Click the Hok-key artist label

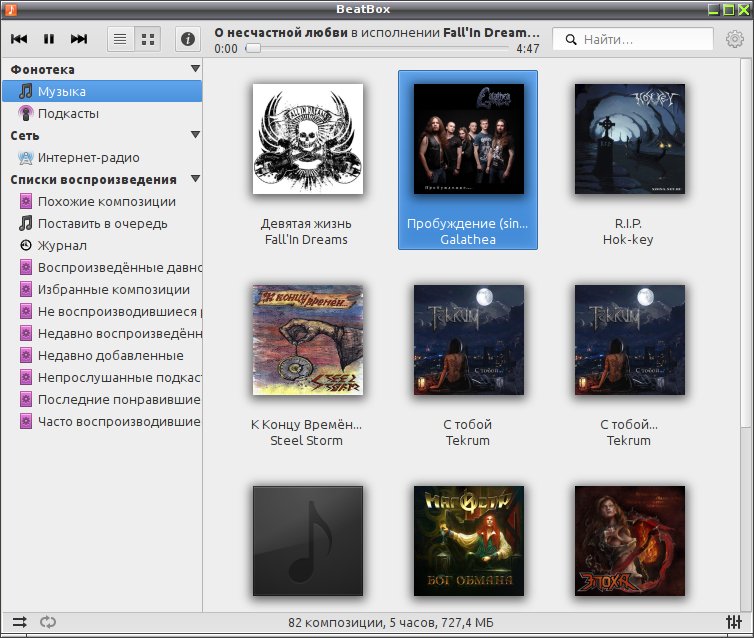tap(628, 239)
